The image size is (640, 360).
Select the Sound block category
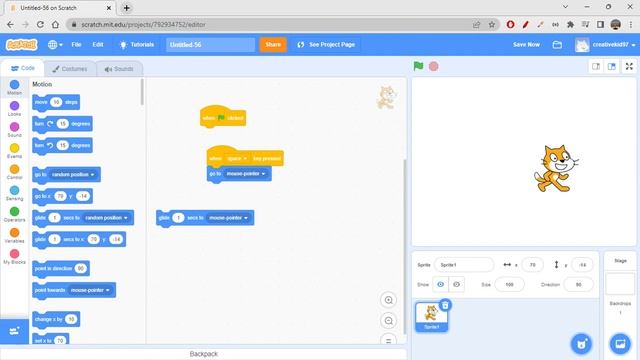pos(14,130)
